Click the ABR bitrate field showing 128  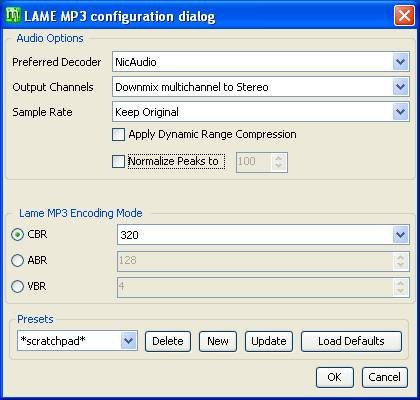pos(255,260)
